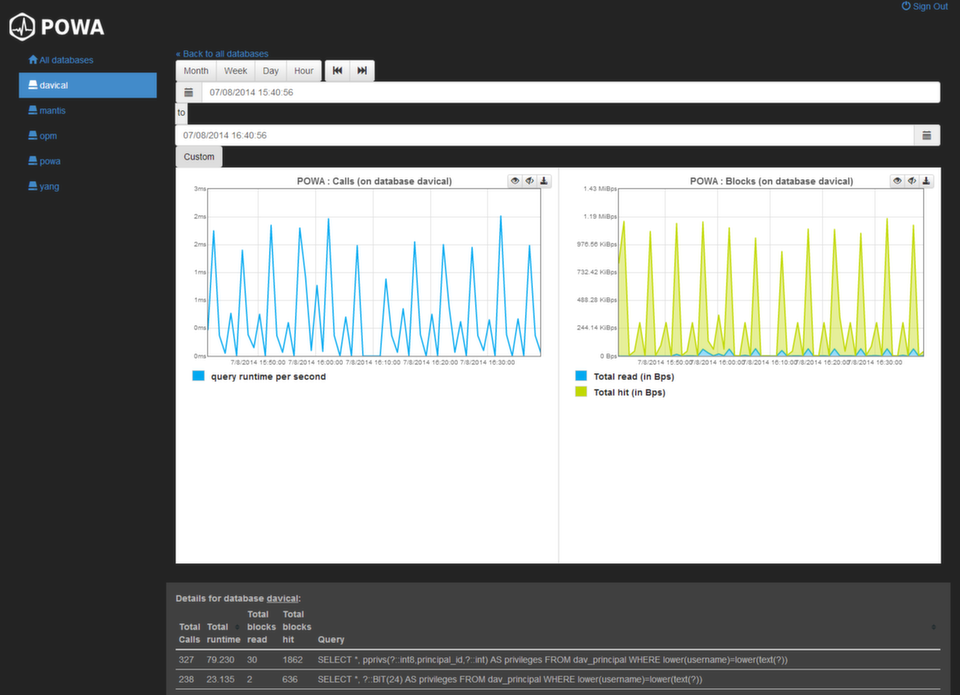Select the 327 total calls cell
This screenshot has height=695, width=960.
pyautogui.click(x=186, y=660)
